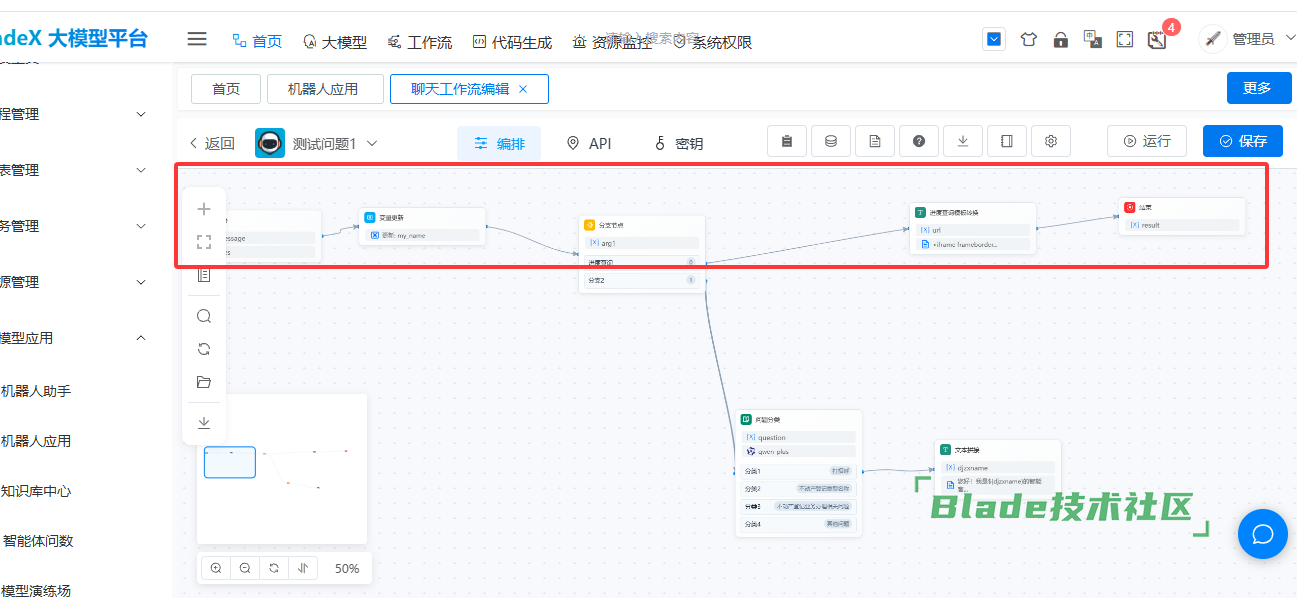Image resolution: width=1297 pixels, height=598 pixels.
Task: Open the folder icon in canvas toolbar
Action: point(204,382)
